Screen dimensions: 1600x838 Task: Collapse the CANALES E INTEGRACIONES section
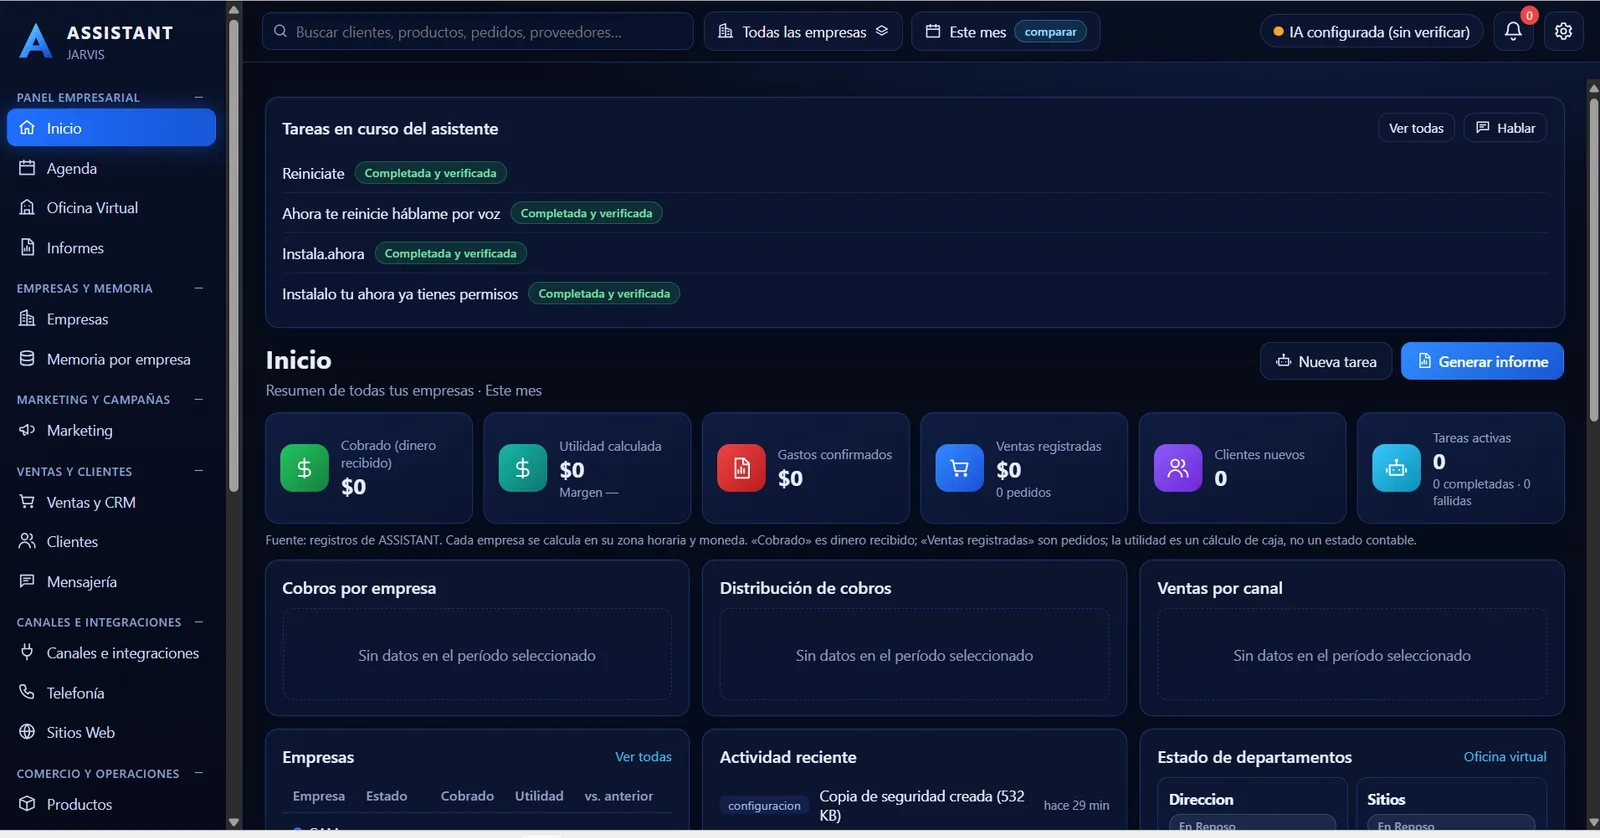[199, 622]
